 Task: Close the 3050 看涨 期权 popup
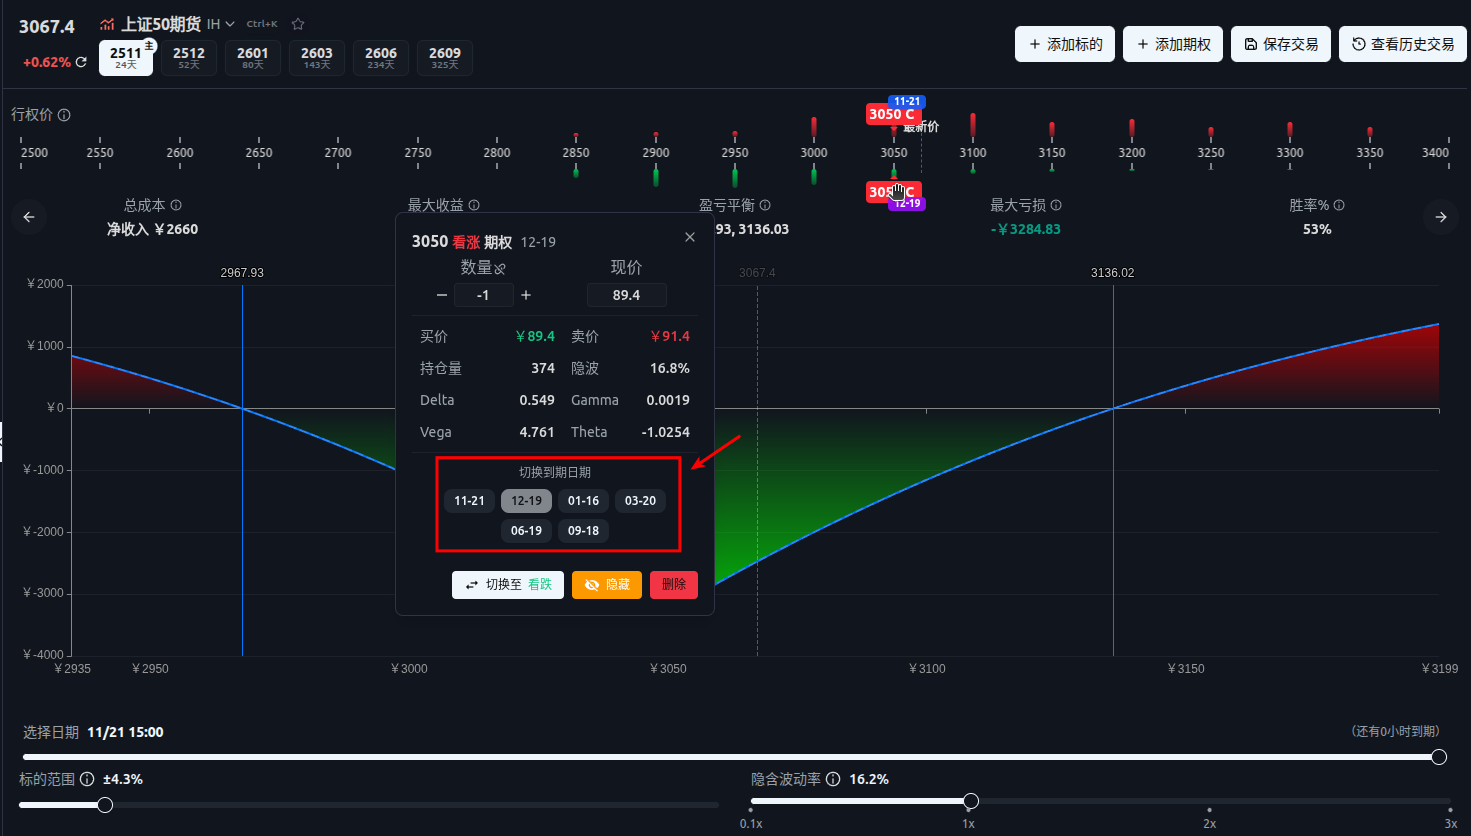(690, 237)
